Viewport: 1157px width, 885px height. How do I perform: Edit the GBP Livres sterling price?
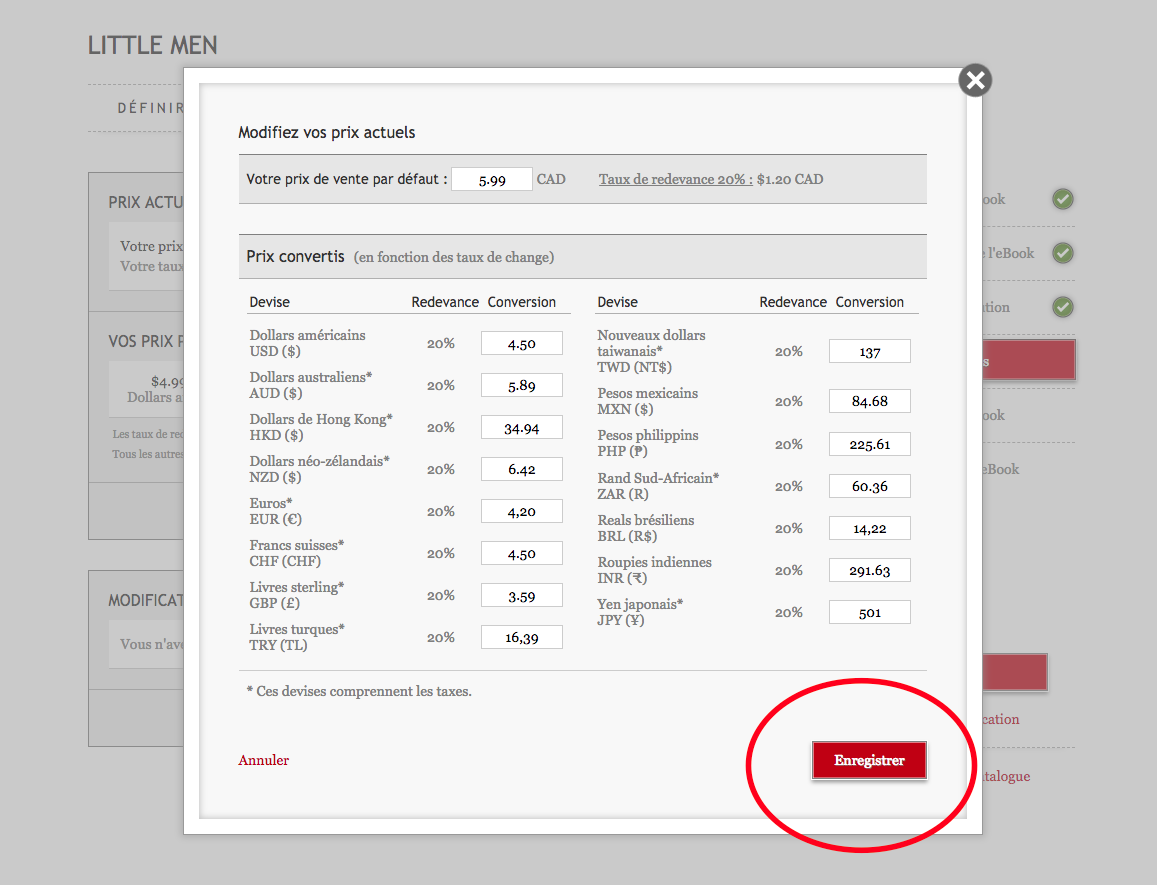point(521,596)
